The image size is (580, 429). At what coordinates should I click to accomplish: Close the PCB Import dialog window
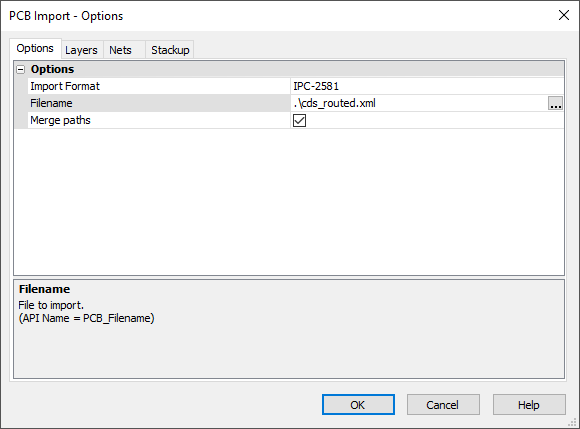pos(564,15)
